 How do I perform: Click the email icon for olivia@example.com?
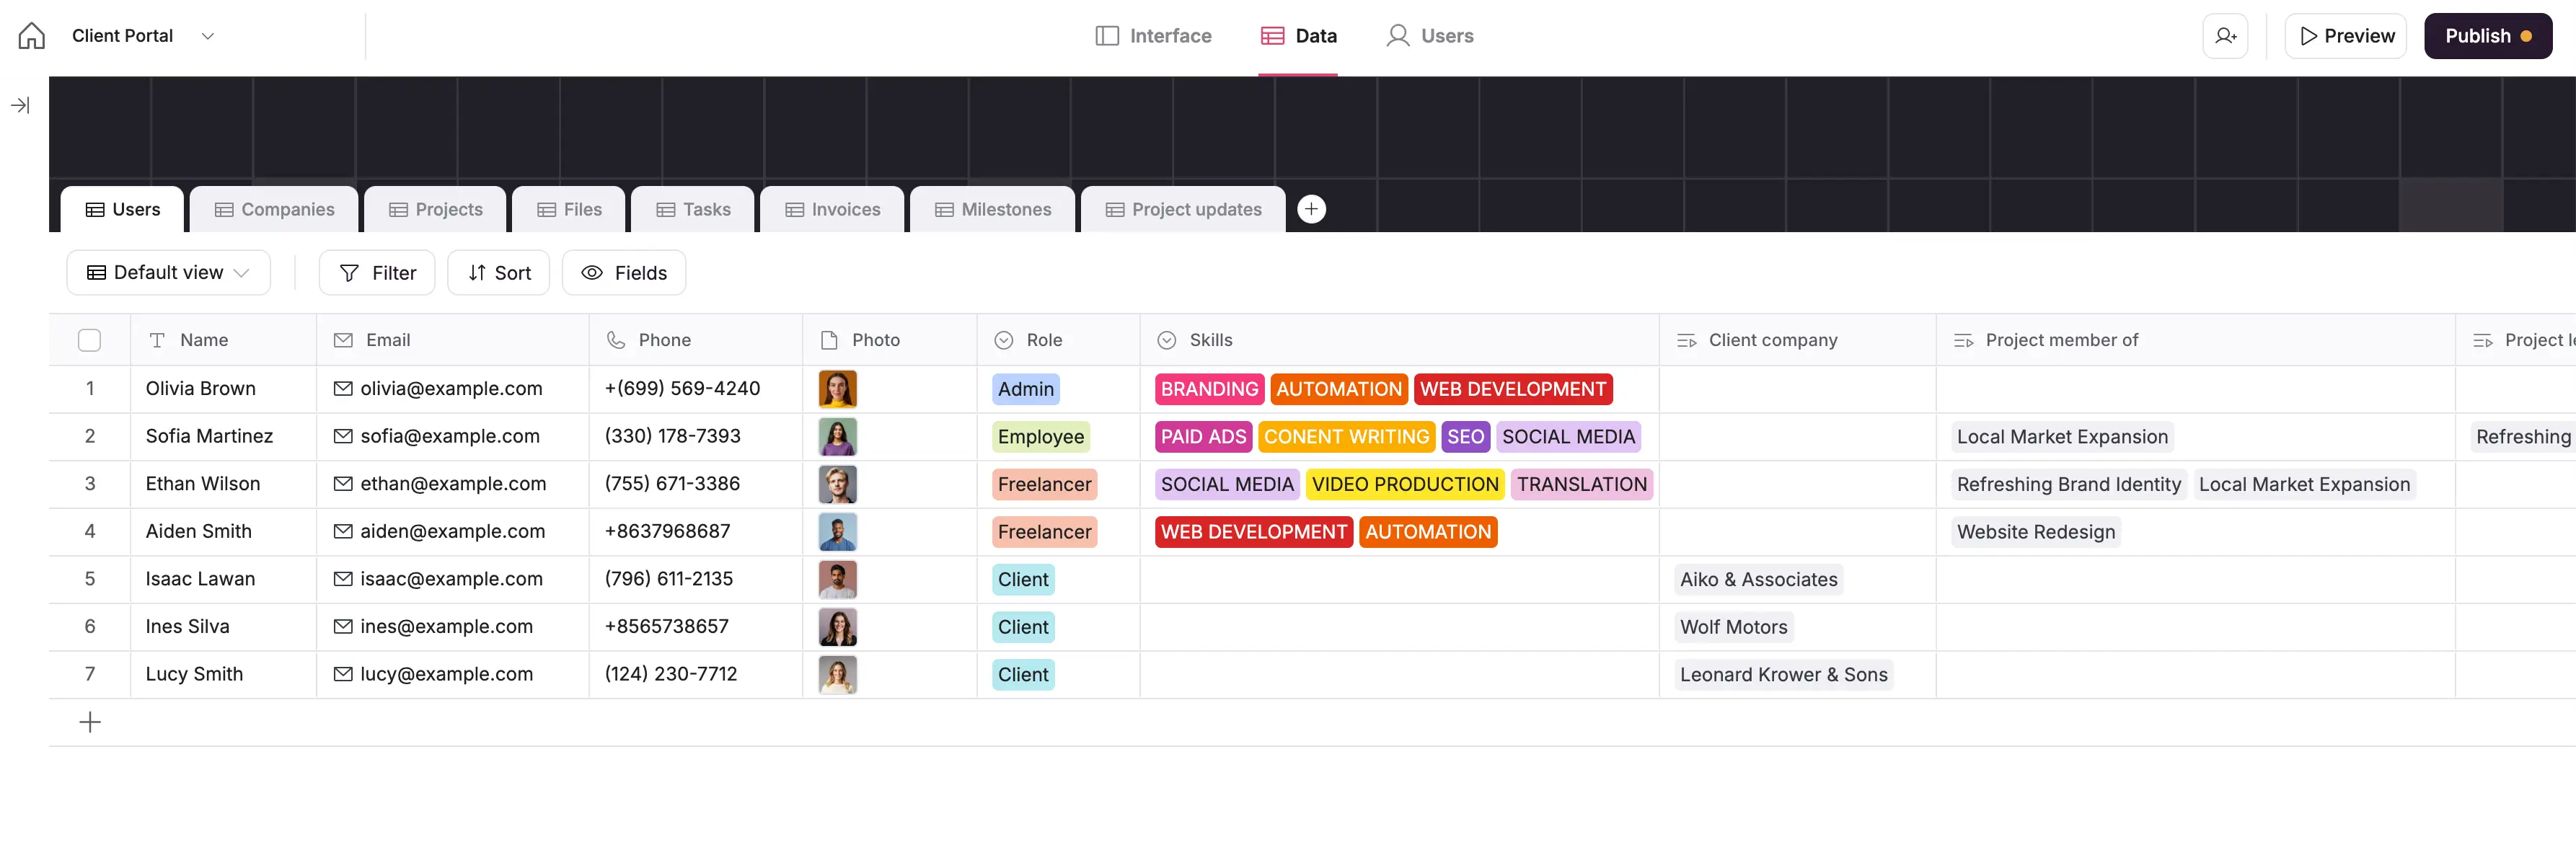tap(343, 388)
